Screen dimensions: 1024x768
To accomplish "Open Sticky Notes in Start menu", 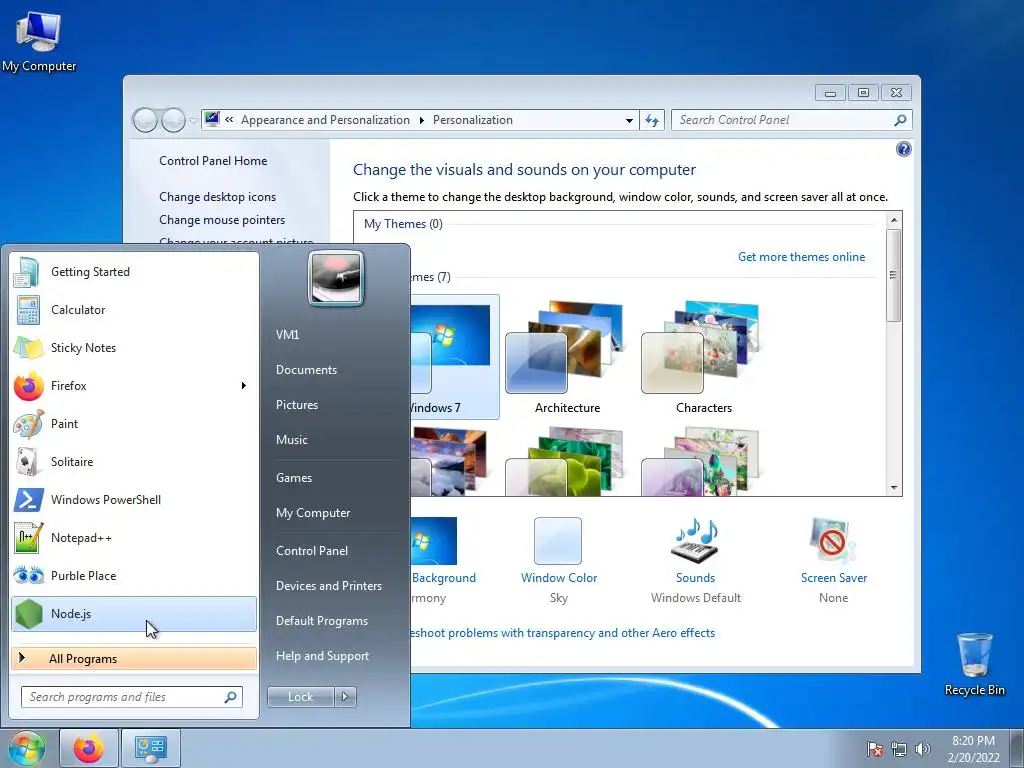I will [x=134, y=347].
